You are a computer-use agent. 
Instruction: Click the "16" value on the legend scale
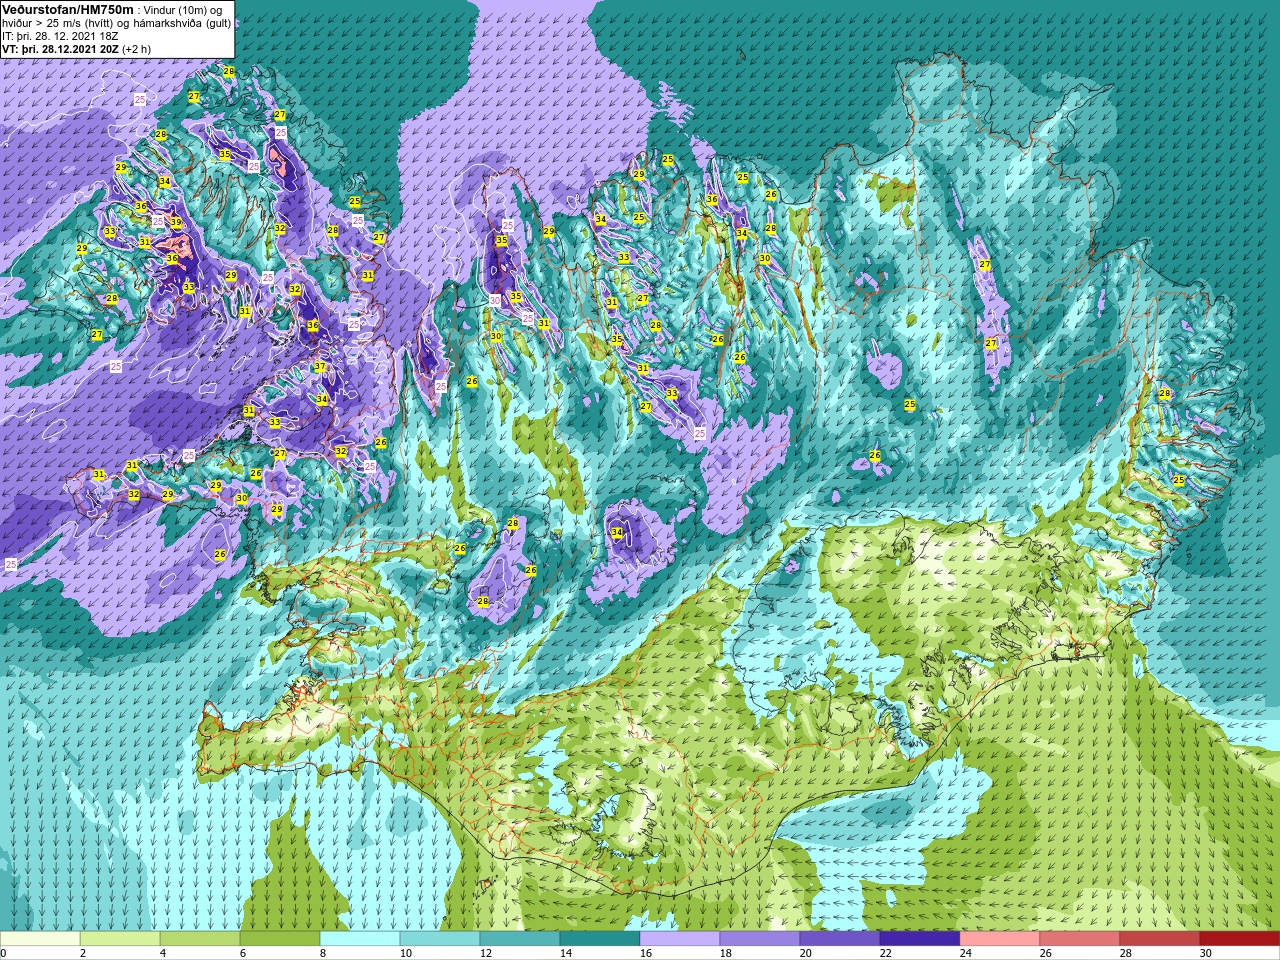646,953
